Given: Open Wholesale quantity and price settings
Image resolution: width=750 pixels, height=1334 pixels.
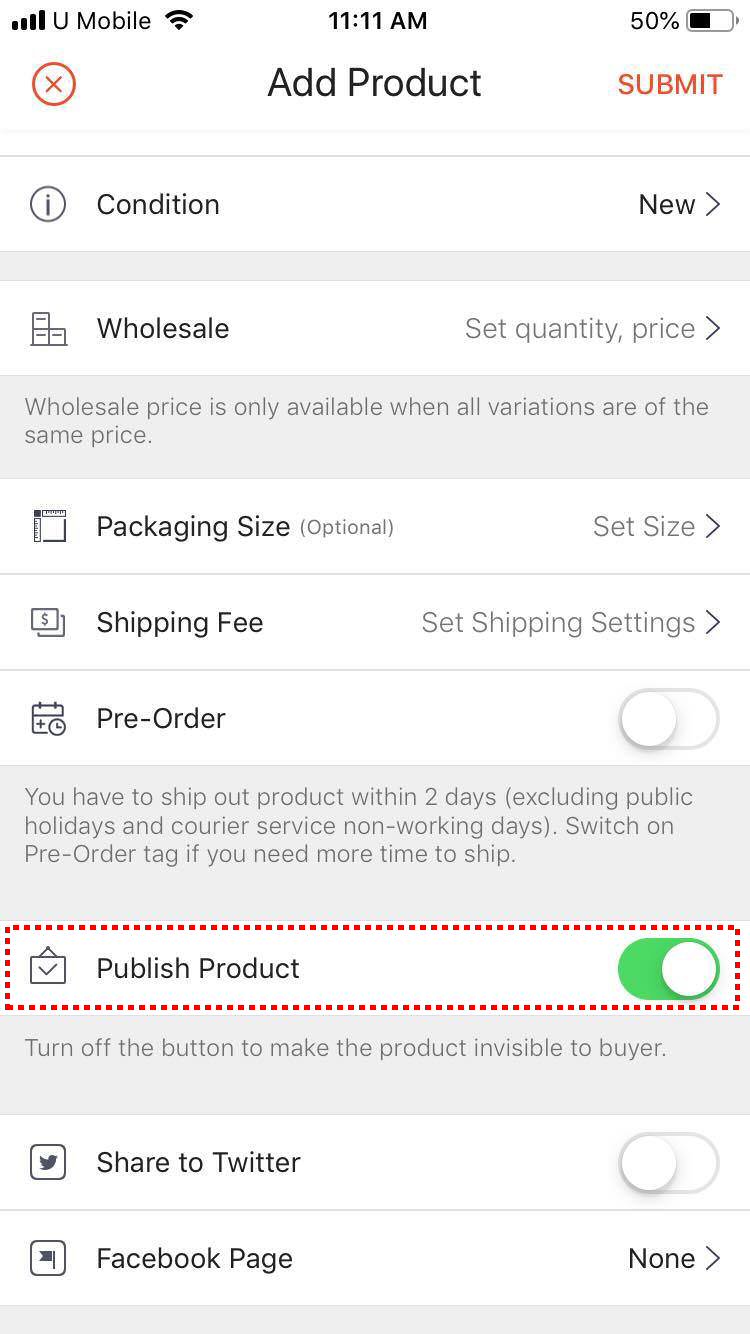Looking at the screenshot, I should pyautogui.click(x=592, y=328).
